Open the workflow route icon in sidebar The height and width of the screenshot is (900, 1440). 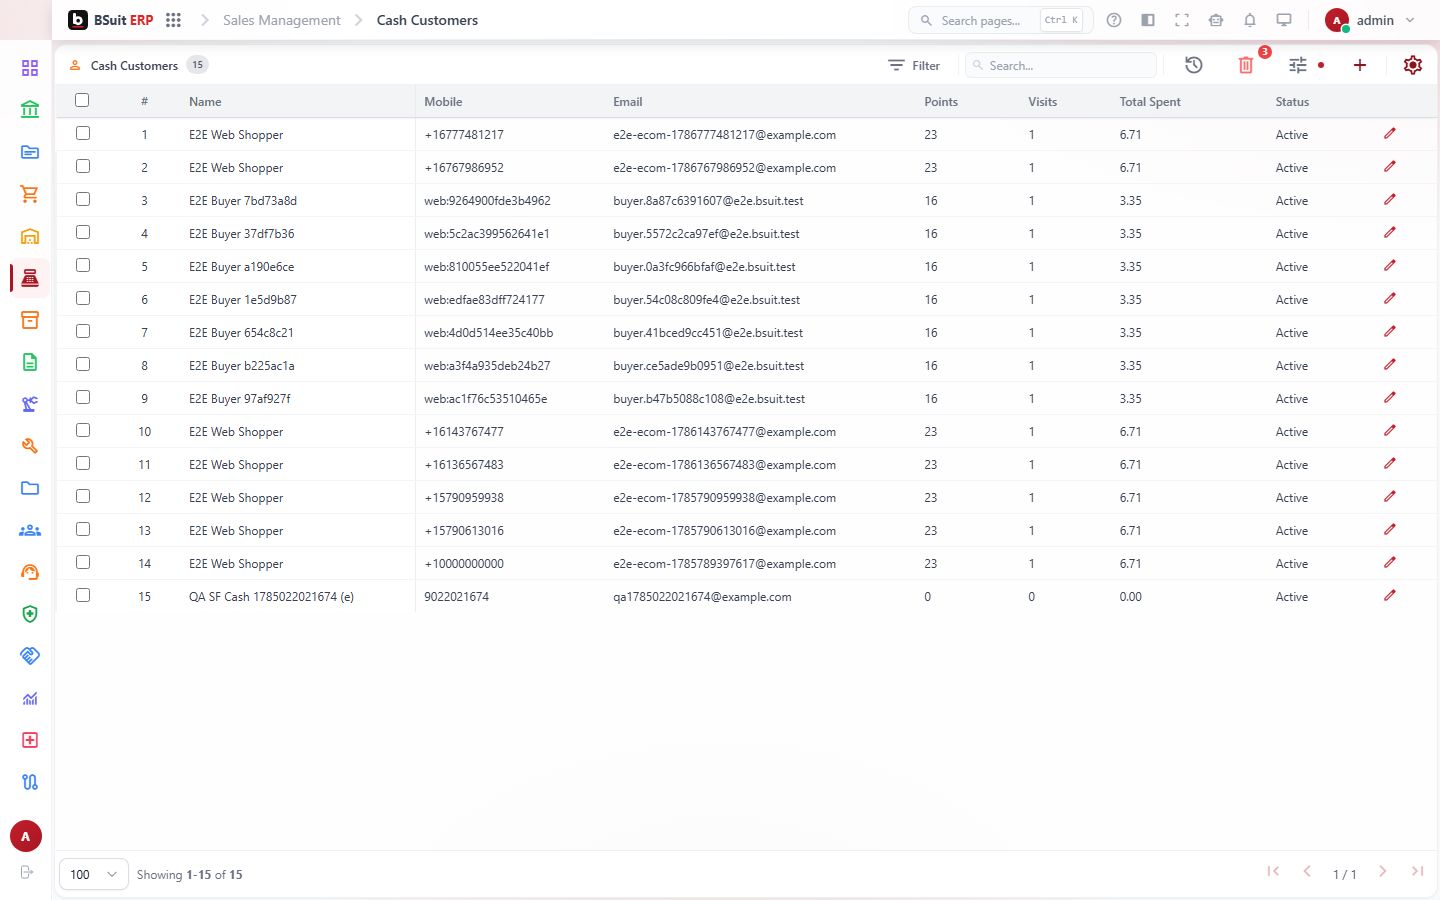30,782
